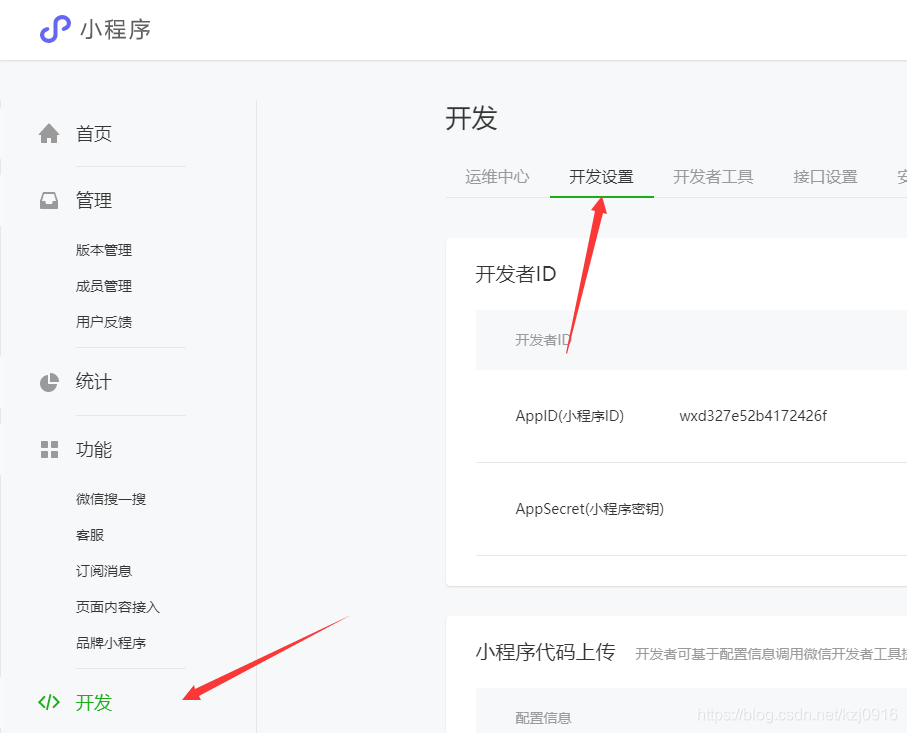Click 微信搜一搜 under 功能
Viewport: 907px width, 733px height.
pyautogui.click(x=110, y=498)
